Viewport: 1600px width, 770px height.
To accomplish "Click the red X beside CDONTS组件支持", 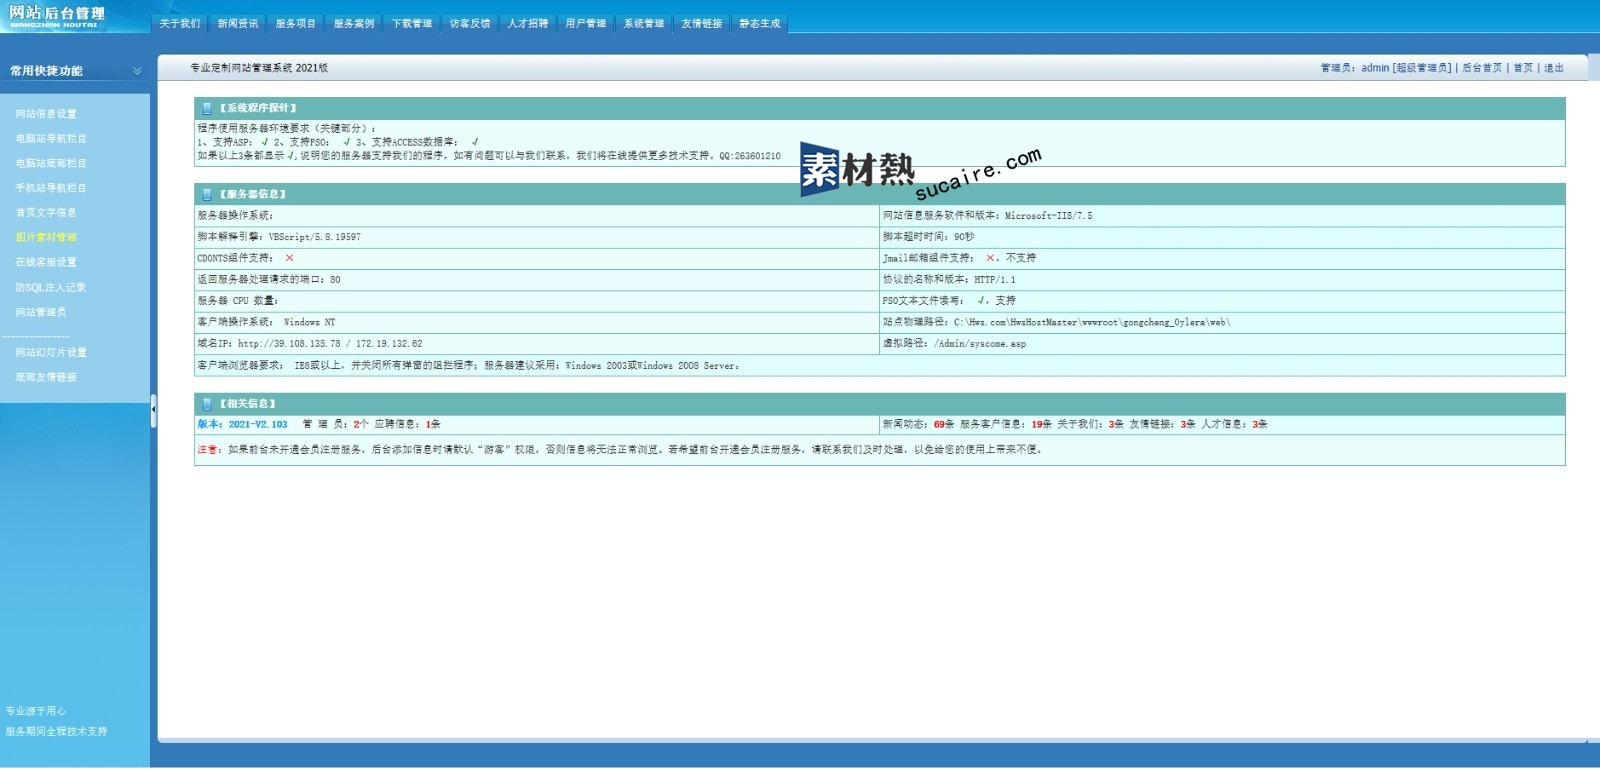I will point(290,258).
